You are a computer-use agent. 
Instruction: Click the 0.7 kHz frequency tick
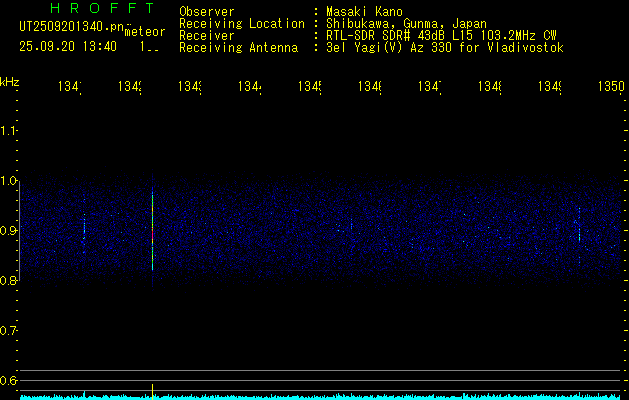(9, 330)
